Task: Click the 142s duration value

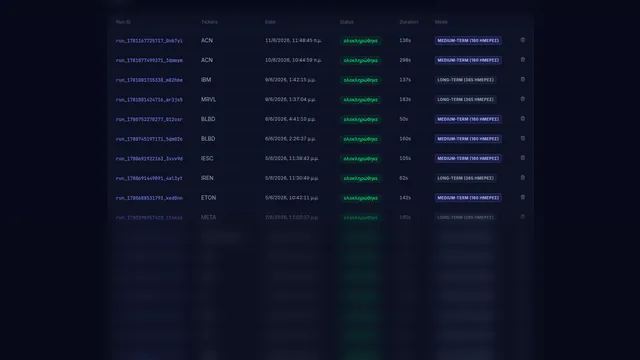Action: pyautogui.click(x=405, y=198)
